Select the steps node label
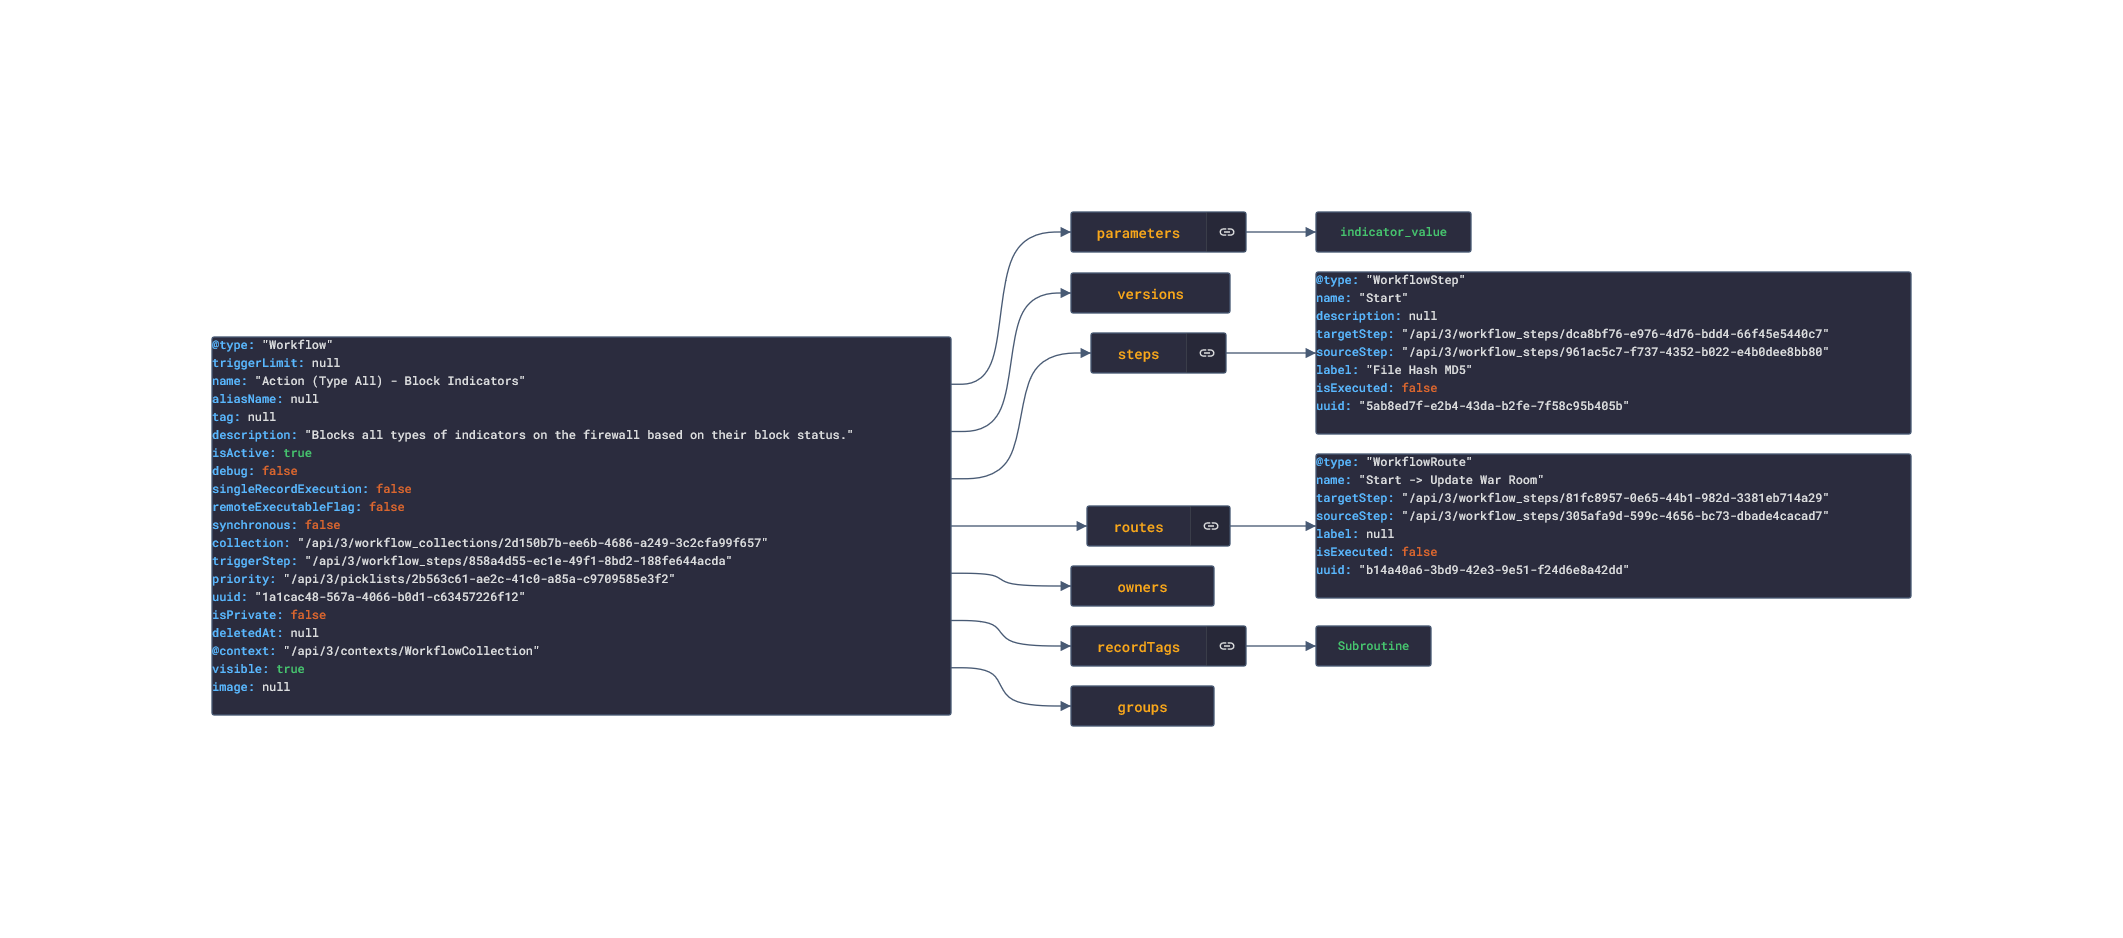Screen dimensions: 2123x938 tap(1138, 353)
